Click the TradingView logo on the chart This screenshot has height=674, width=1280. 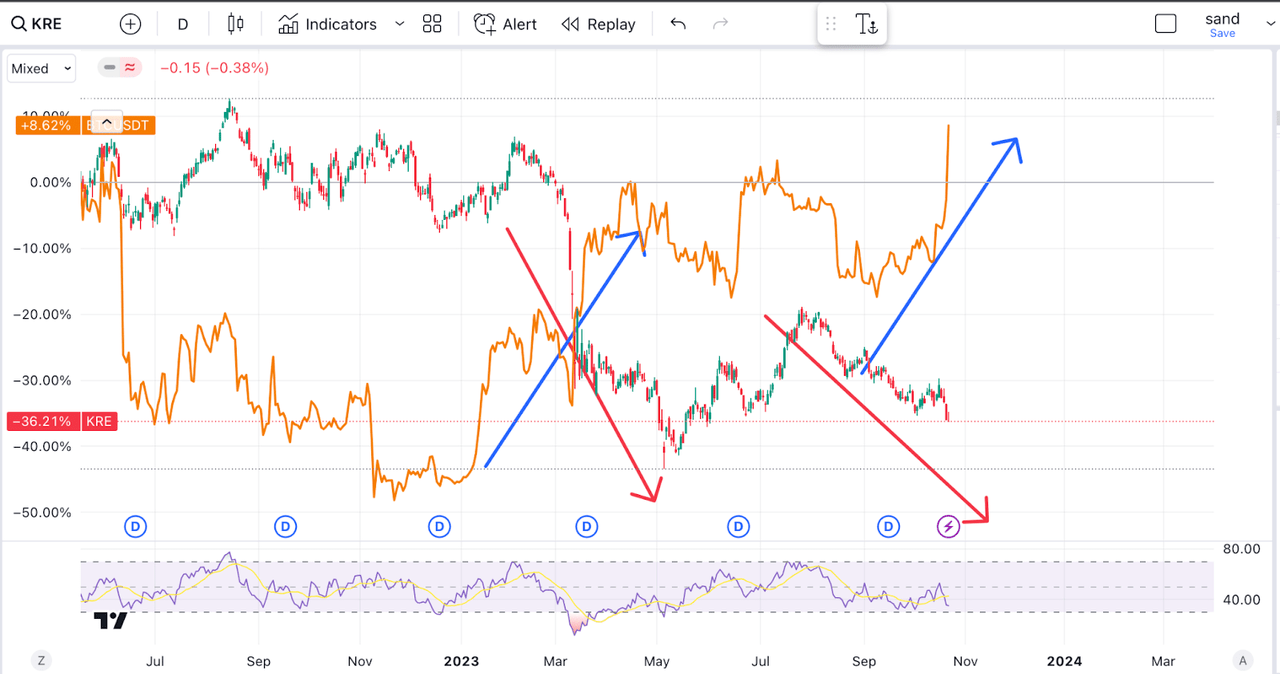[110, 621]
